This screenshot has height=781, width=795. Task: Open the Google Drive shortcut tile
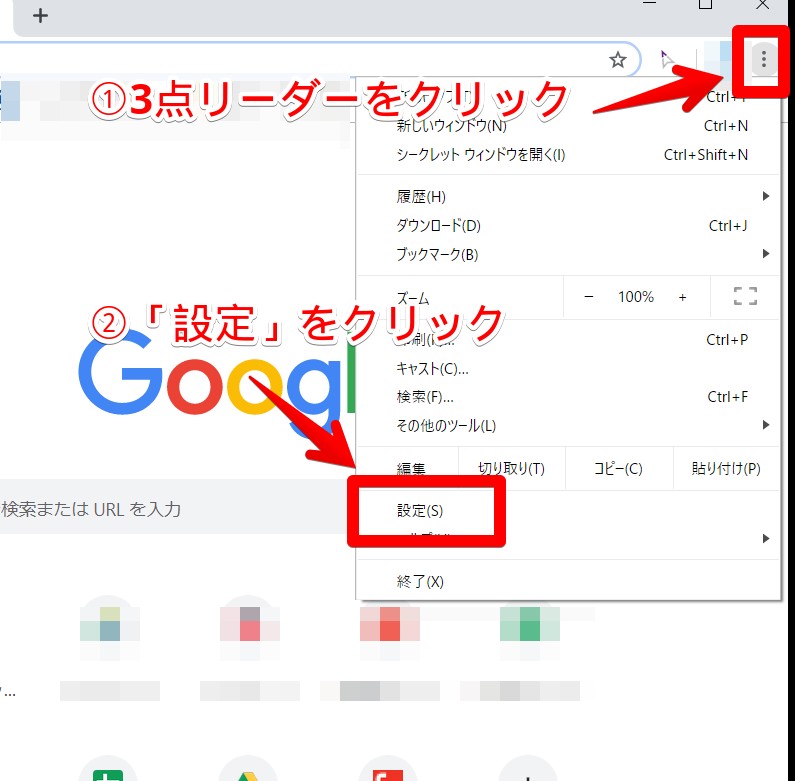coord(247,768)
